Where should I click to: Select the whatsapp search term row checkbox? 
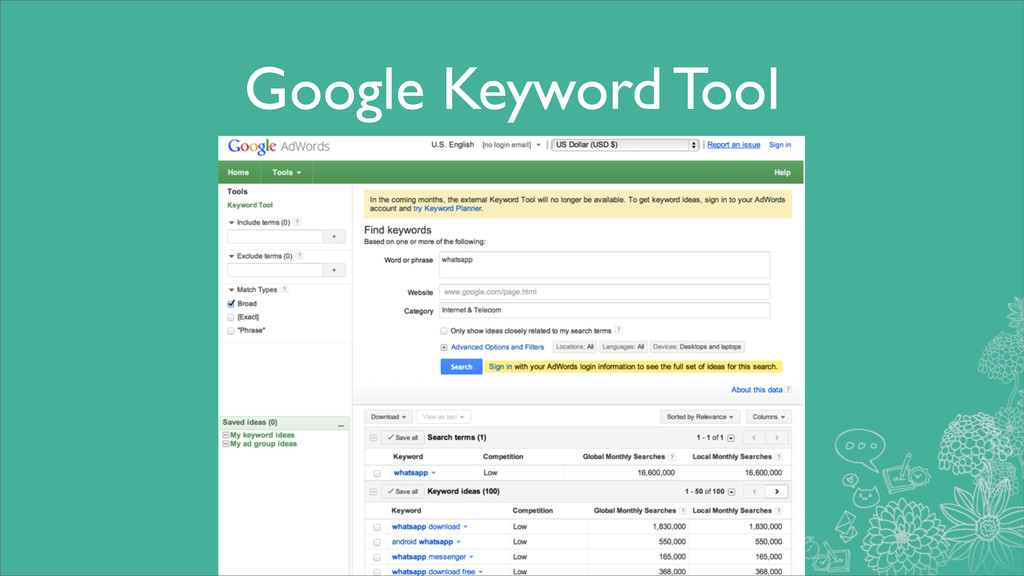[377, 473]
